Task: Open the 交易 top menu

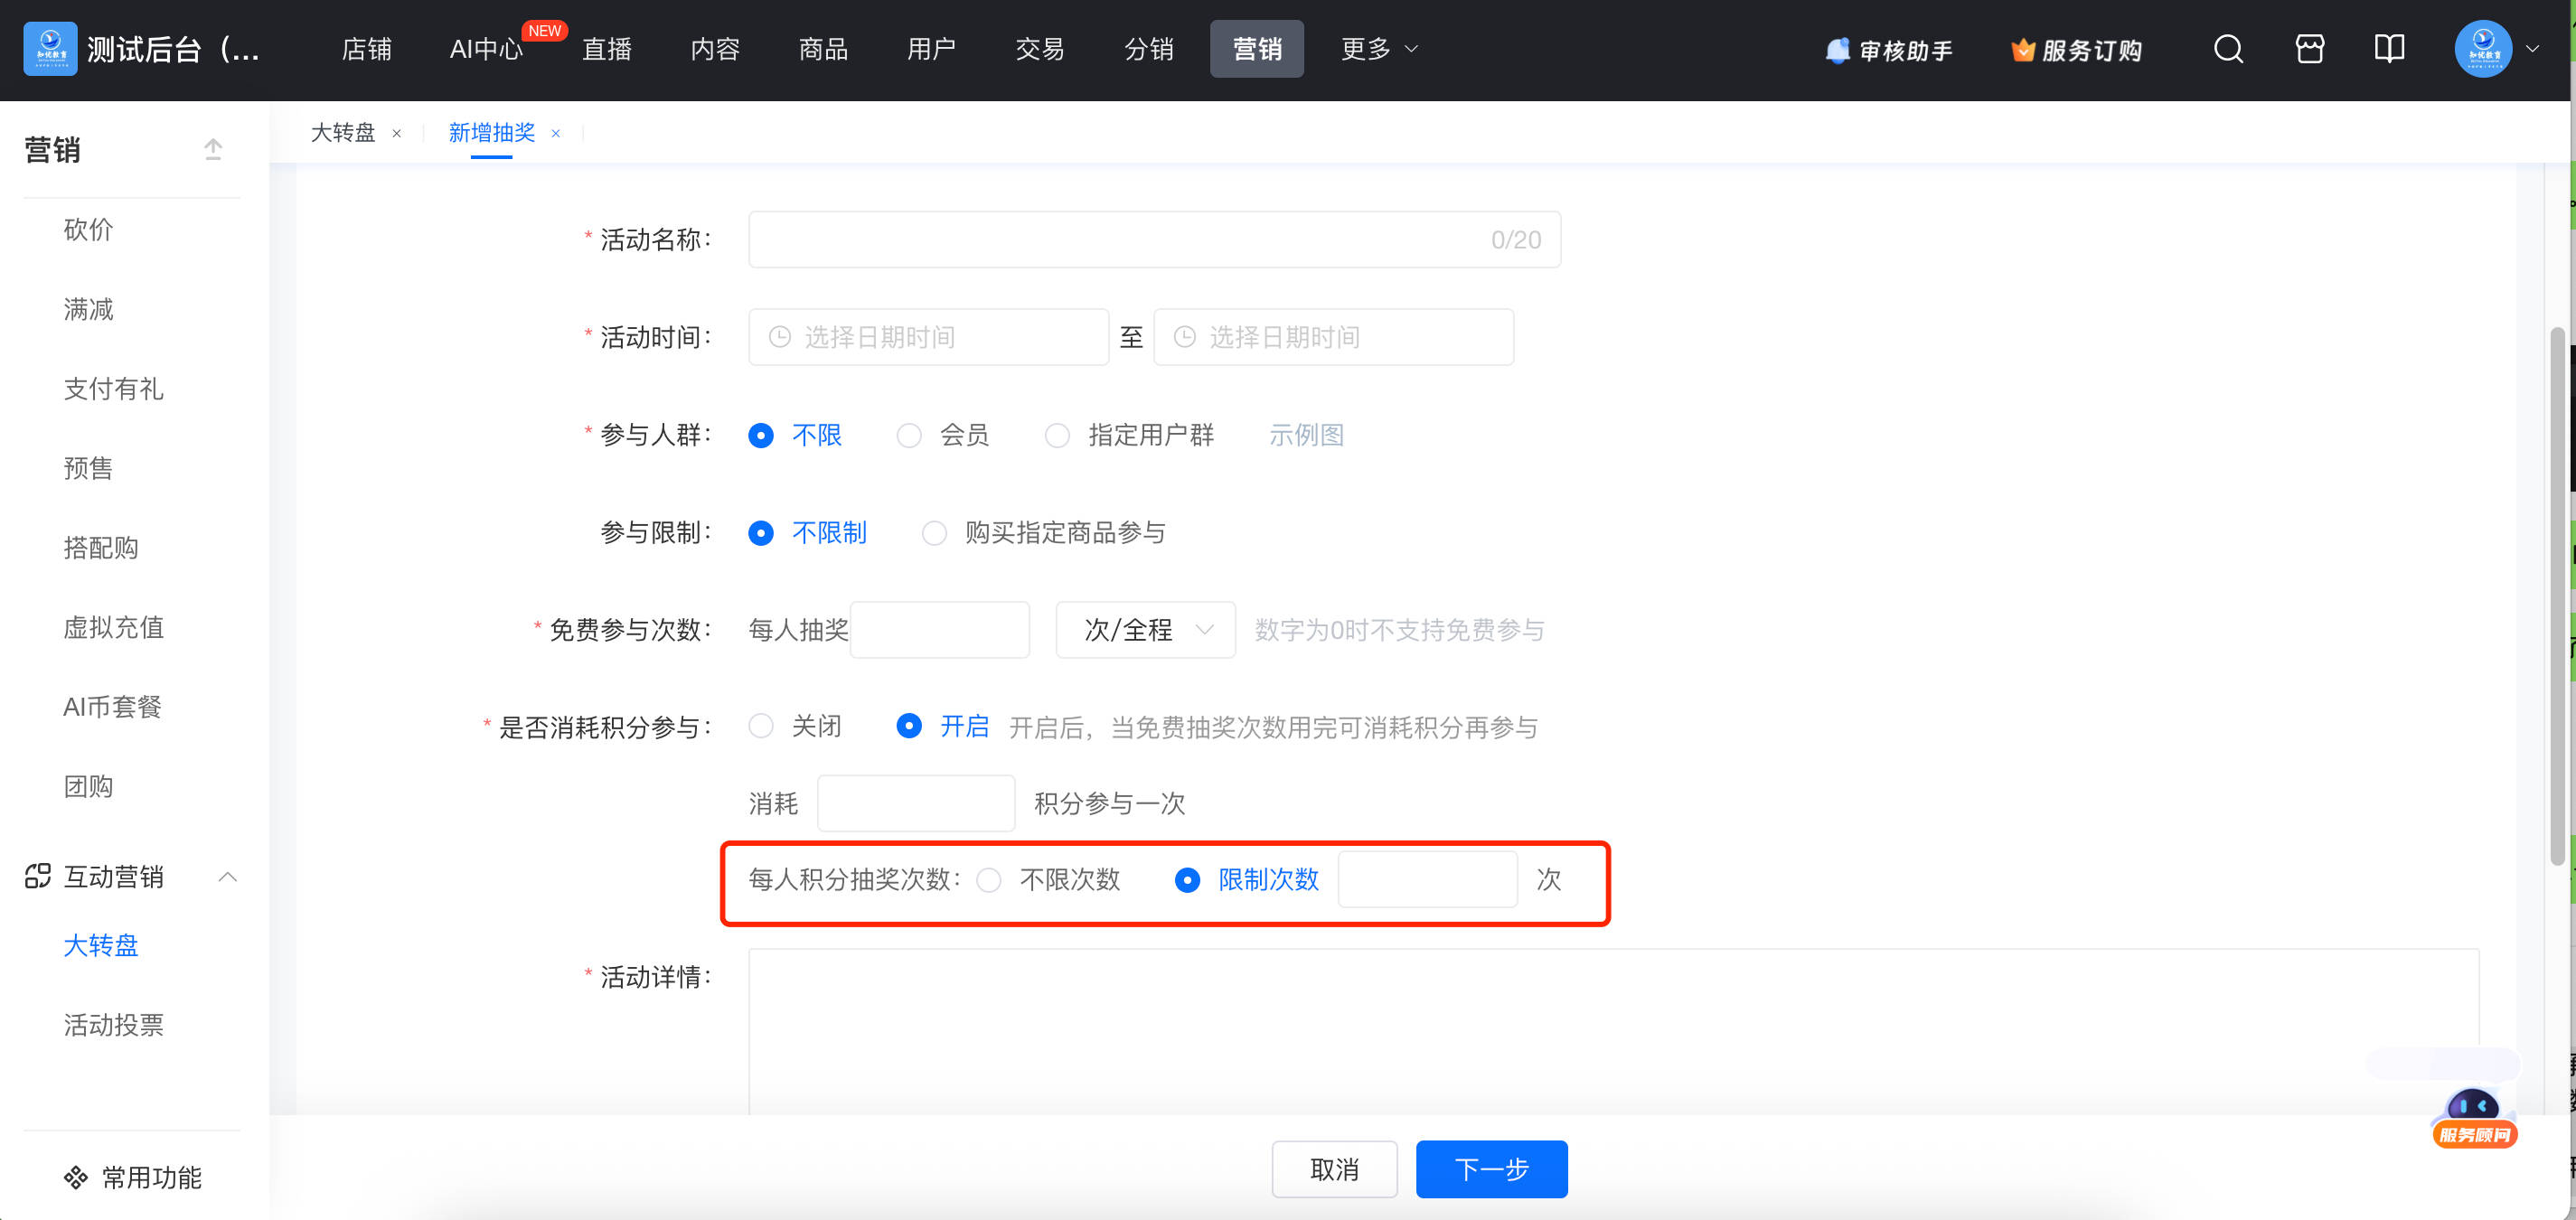Action: click(1040, 48)
